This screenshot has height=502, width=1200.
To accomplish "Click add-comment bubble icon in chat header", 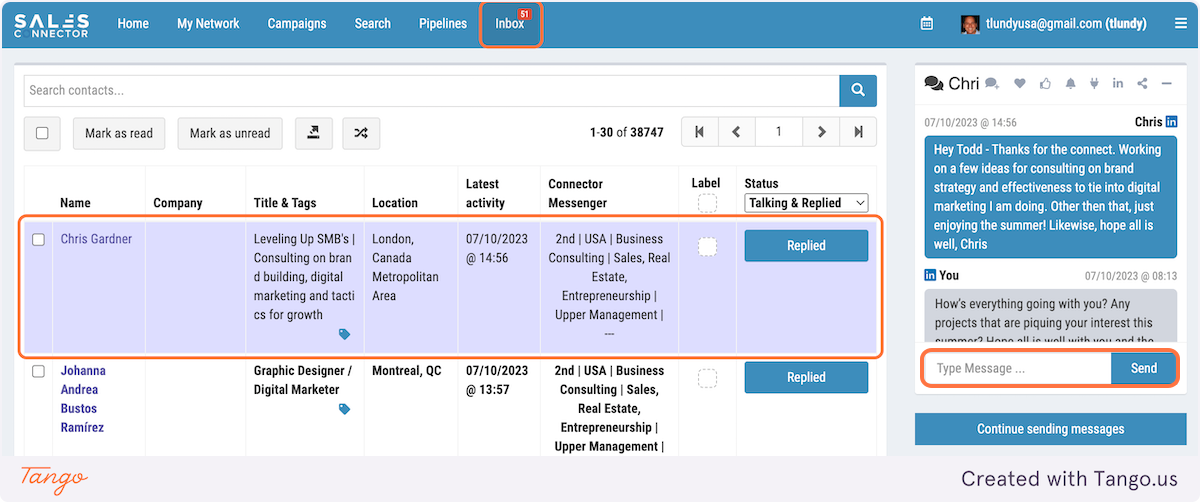I will pos(992,84).
